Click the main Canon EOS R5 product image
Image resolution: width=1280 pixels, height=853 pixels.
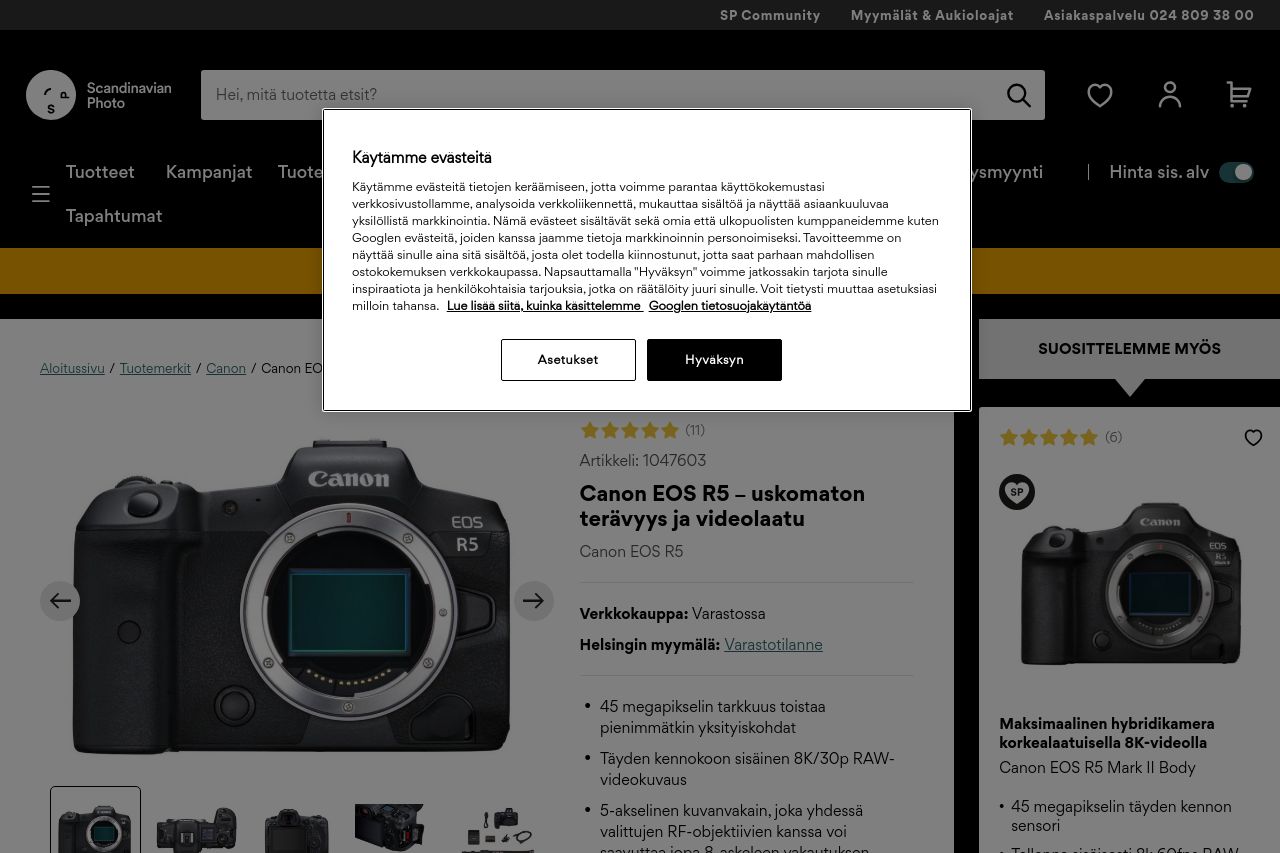click(292, 597)
